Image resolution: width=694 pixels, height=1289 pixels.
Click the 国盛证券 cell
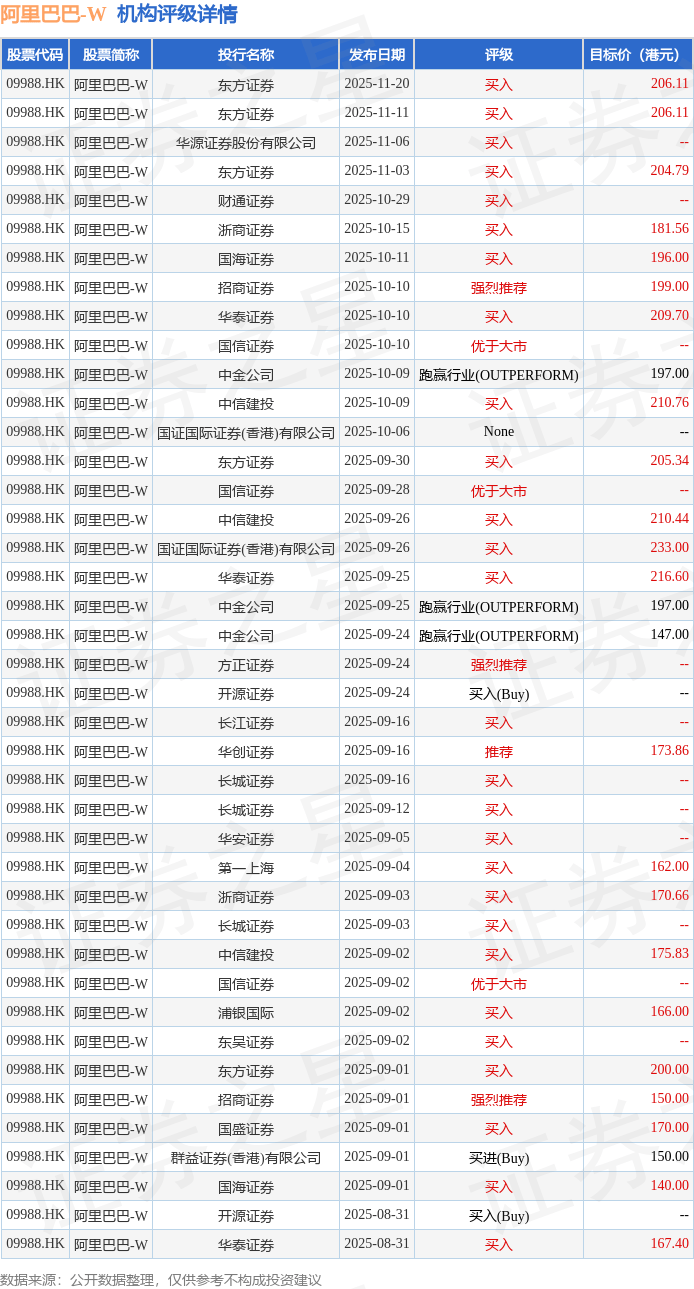[246, 1128]
